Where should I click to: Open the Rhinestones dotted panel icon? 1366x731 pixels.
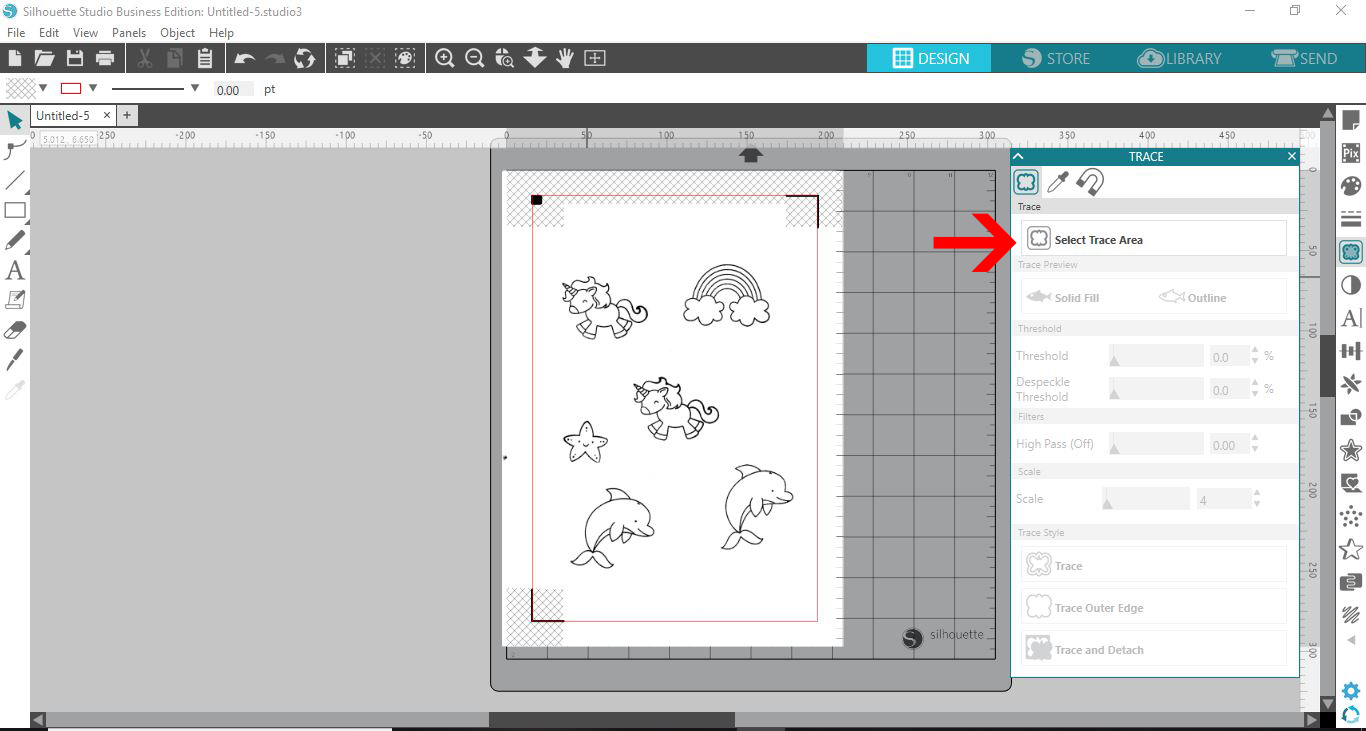click(1351, 515)
